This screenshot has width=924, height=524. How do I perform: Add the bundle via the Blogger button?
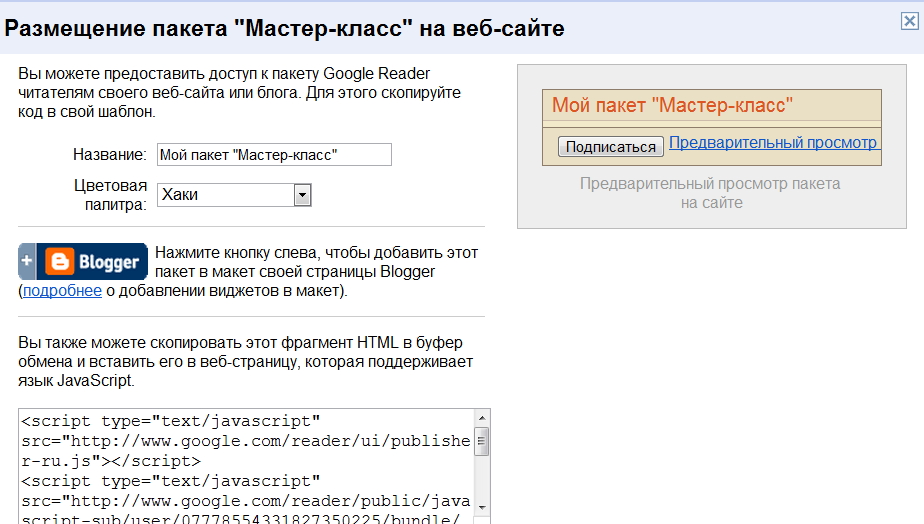83,261
